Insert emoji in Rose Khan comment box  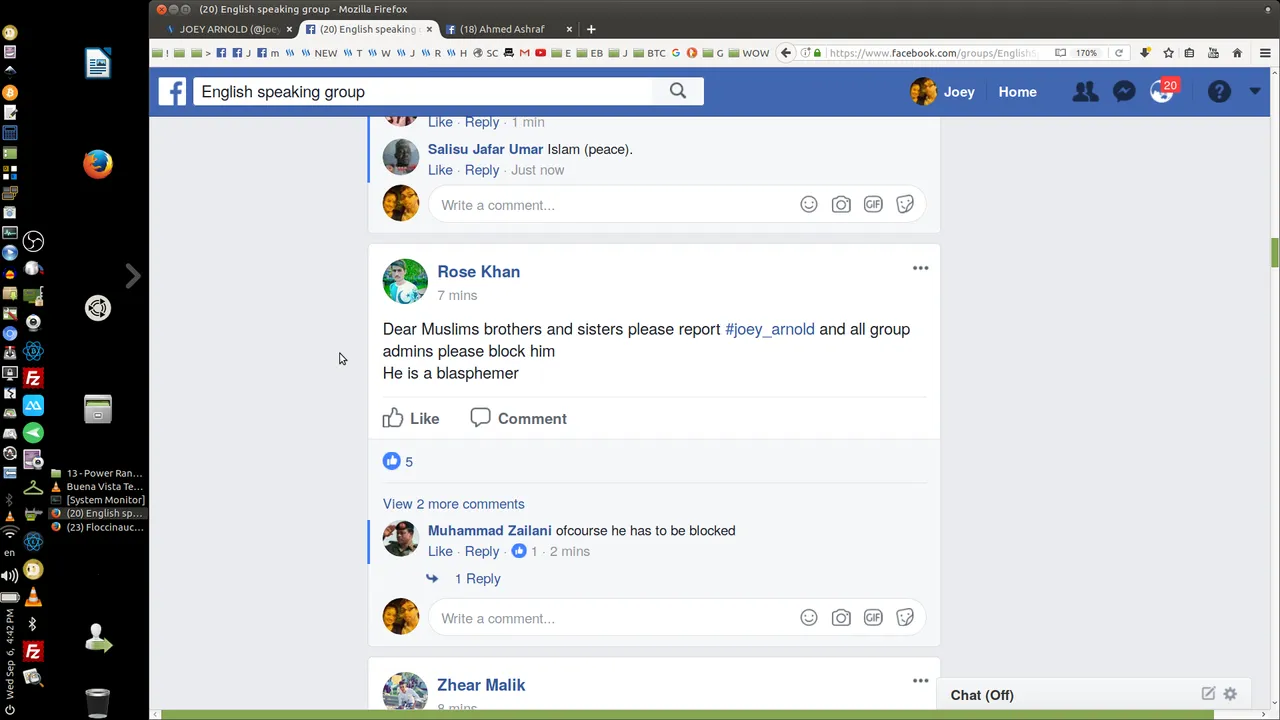809,618
